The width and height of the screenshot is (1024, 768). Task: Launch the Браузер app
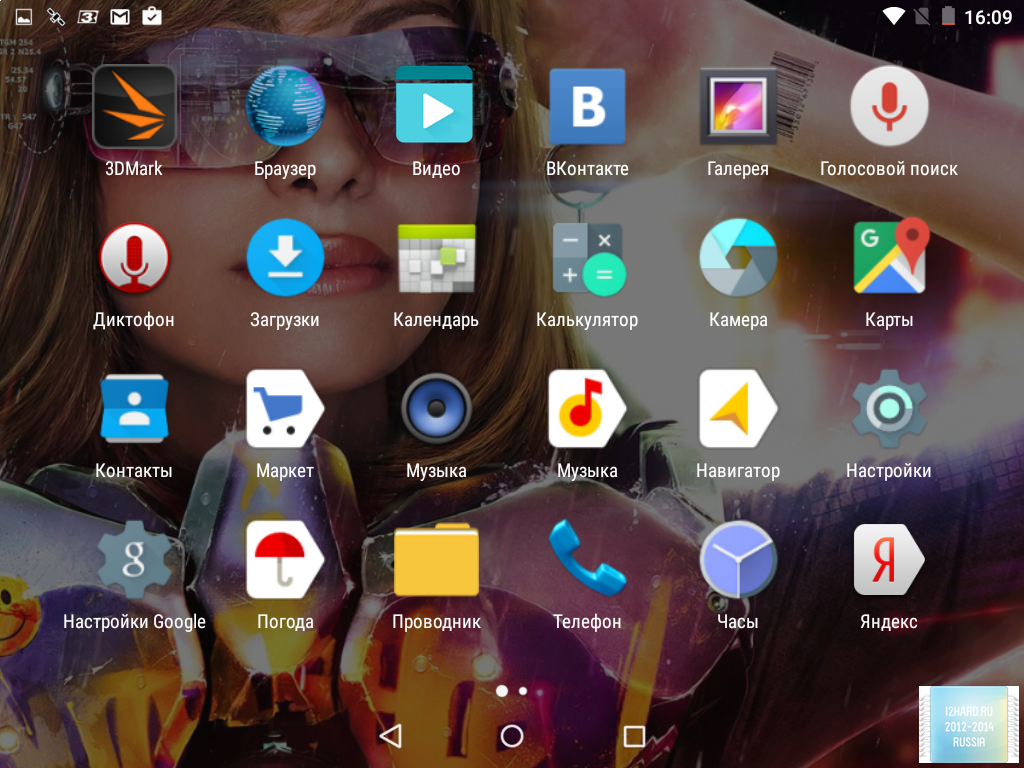(285, 107)
